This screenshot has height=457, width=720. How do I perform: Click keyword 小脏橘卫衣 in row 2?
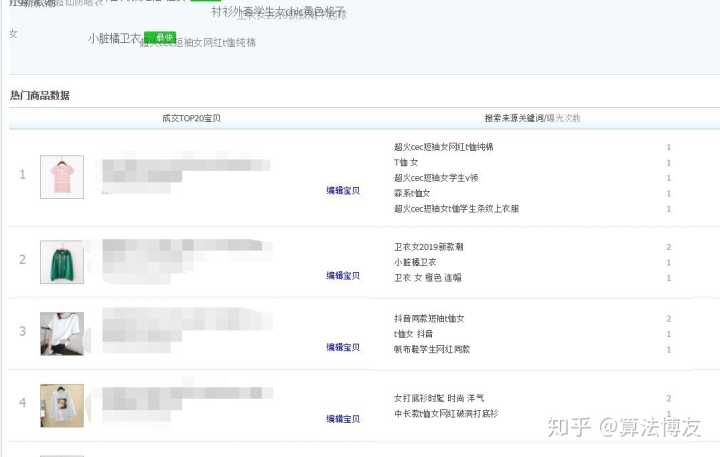(x=415, y=262)
